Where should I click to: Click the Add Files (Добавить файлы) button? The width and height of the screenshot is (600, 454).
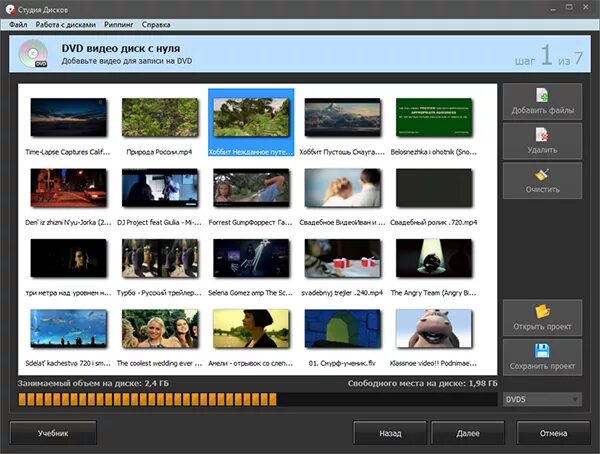(x=542, y=101)
